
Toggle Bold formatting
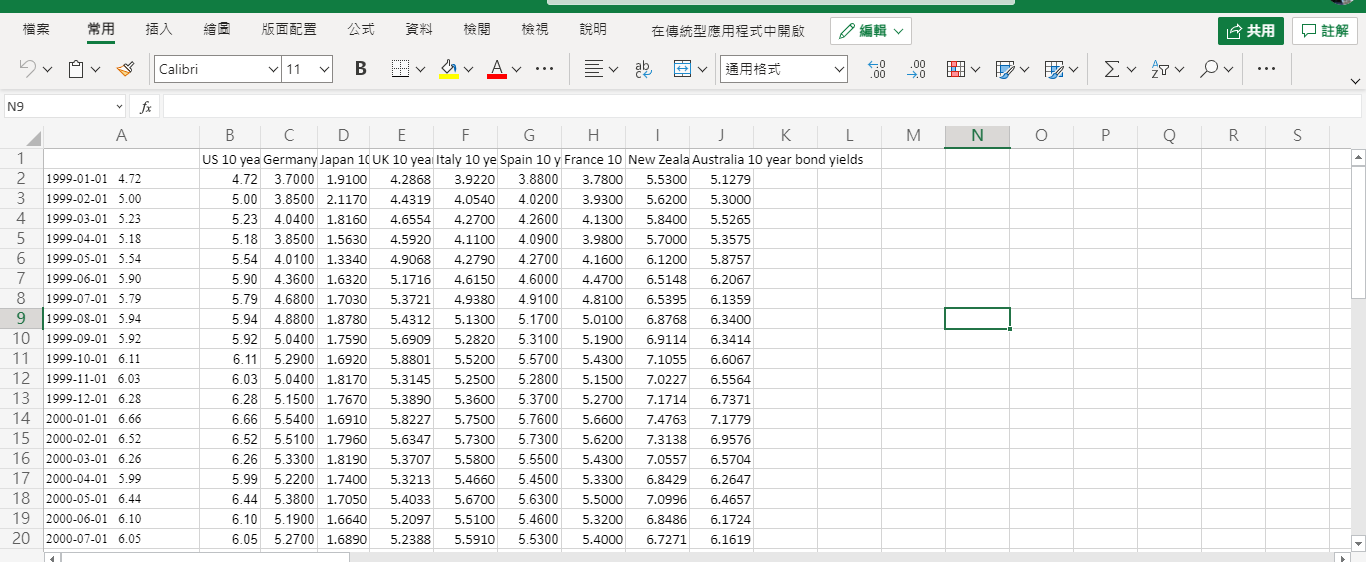(360, 69)
